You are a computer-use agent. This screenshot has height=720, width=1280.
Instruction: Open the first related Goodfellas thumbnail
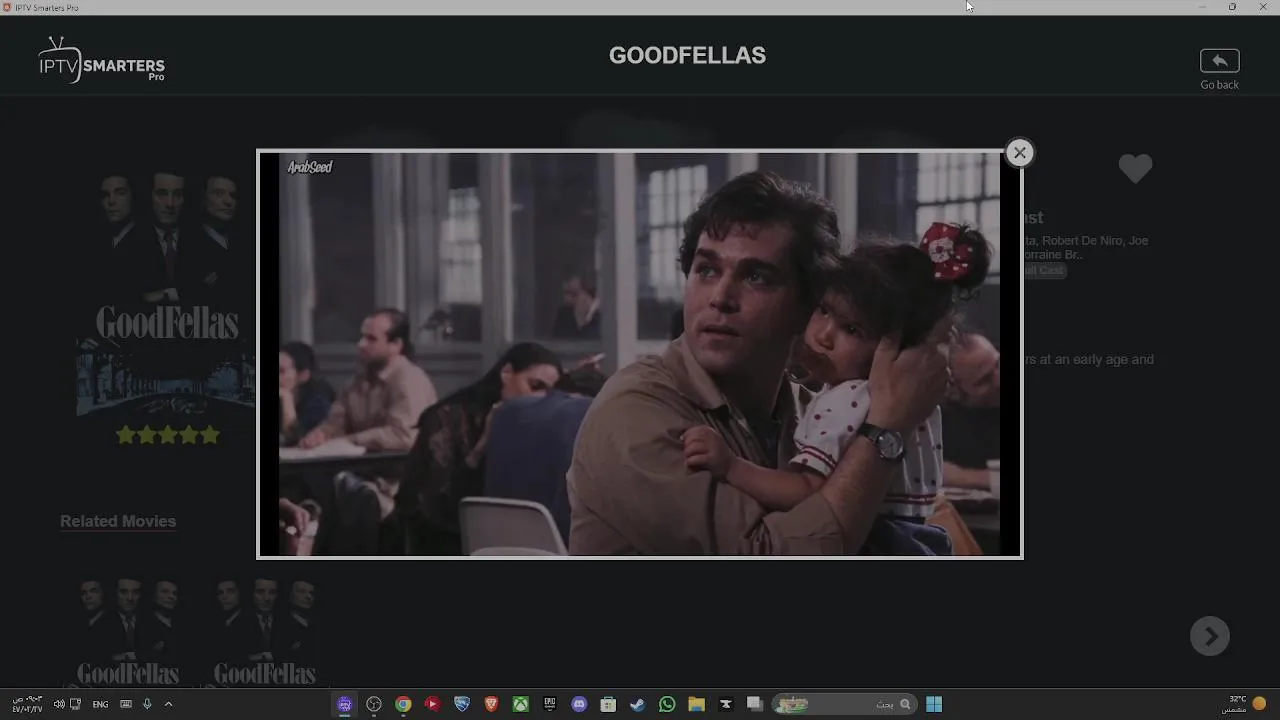(x=128, y=630)
